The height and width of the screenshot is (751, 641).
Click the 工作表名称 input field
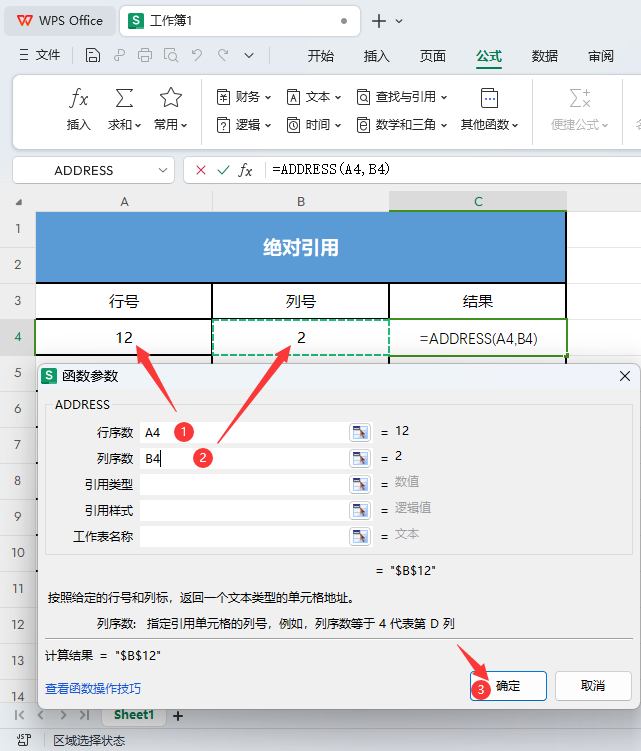(244, 536)
